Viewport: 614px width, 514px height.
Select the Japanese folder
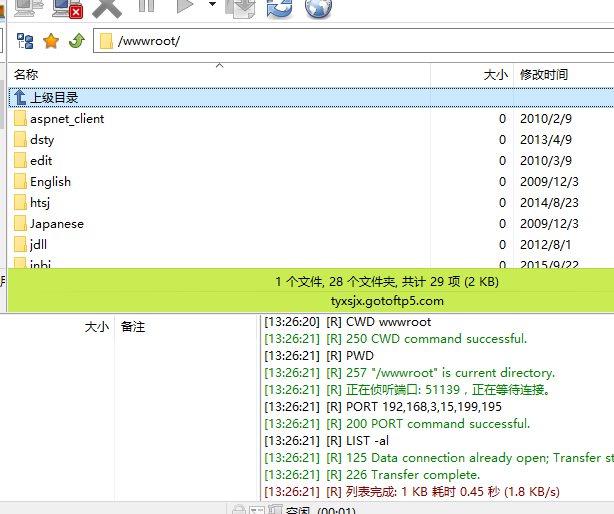[x=56, y=224]
